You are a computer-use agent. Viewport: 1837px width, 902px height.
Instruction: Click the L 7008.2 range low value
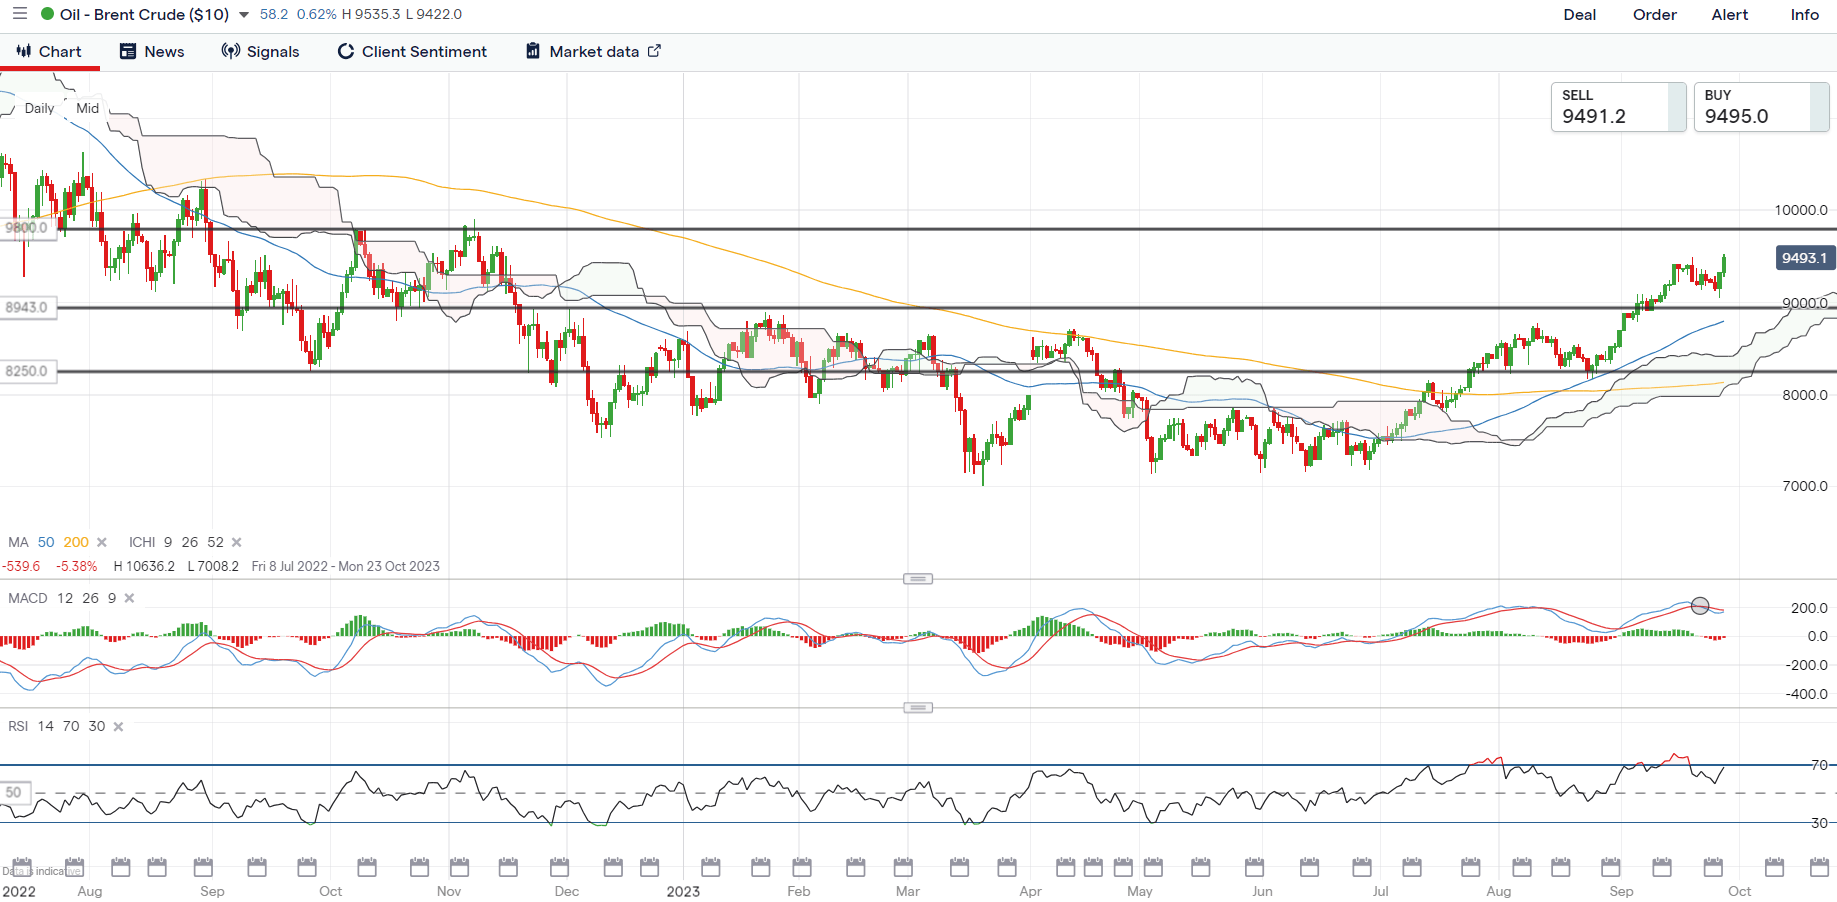coord(213,566)
